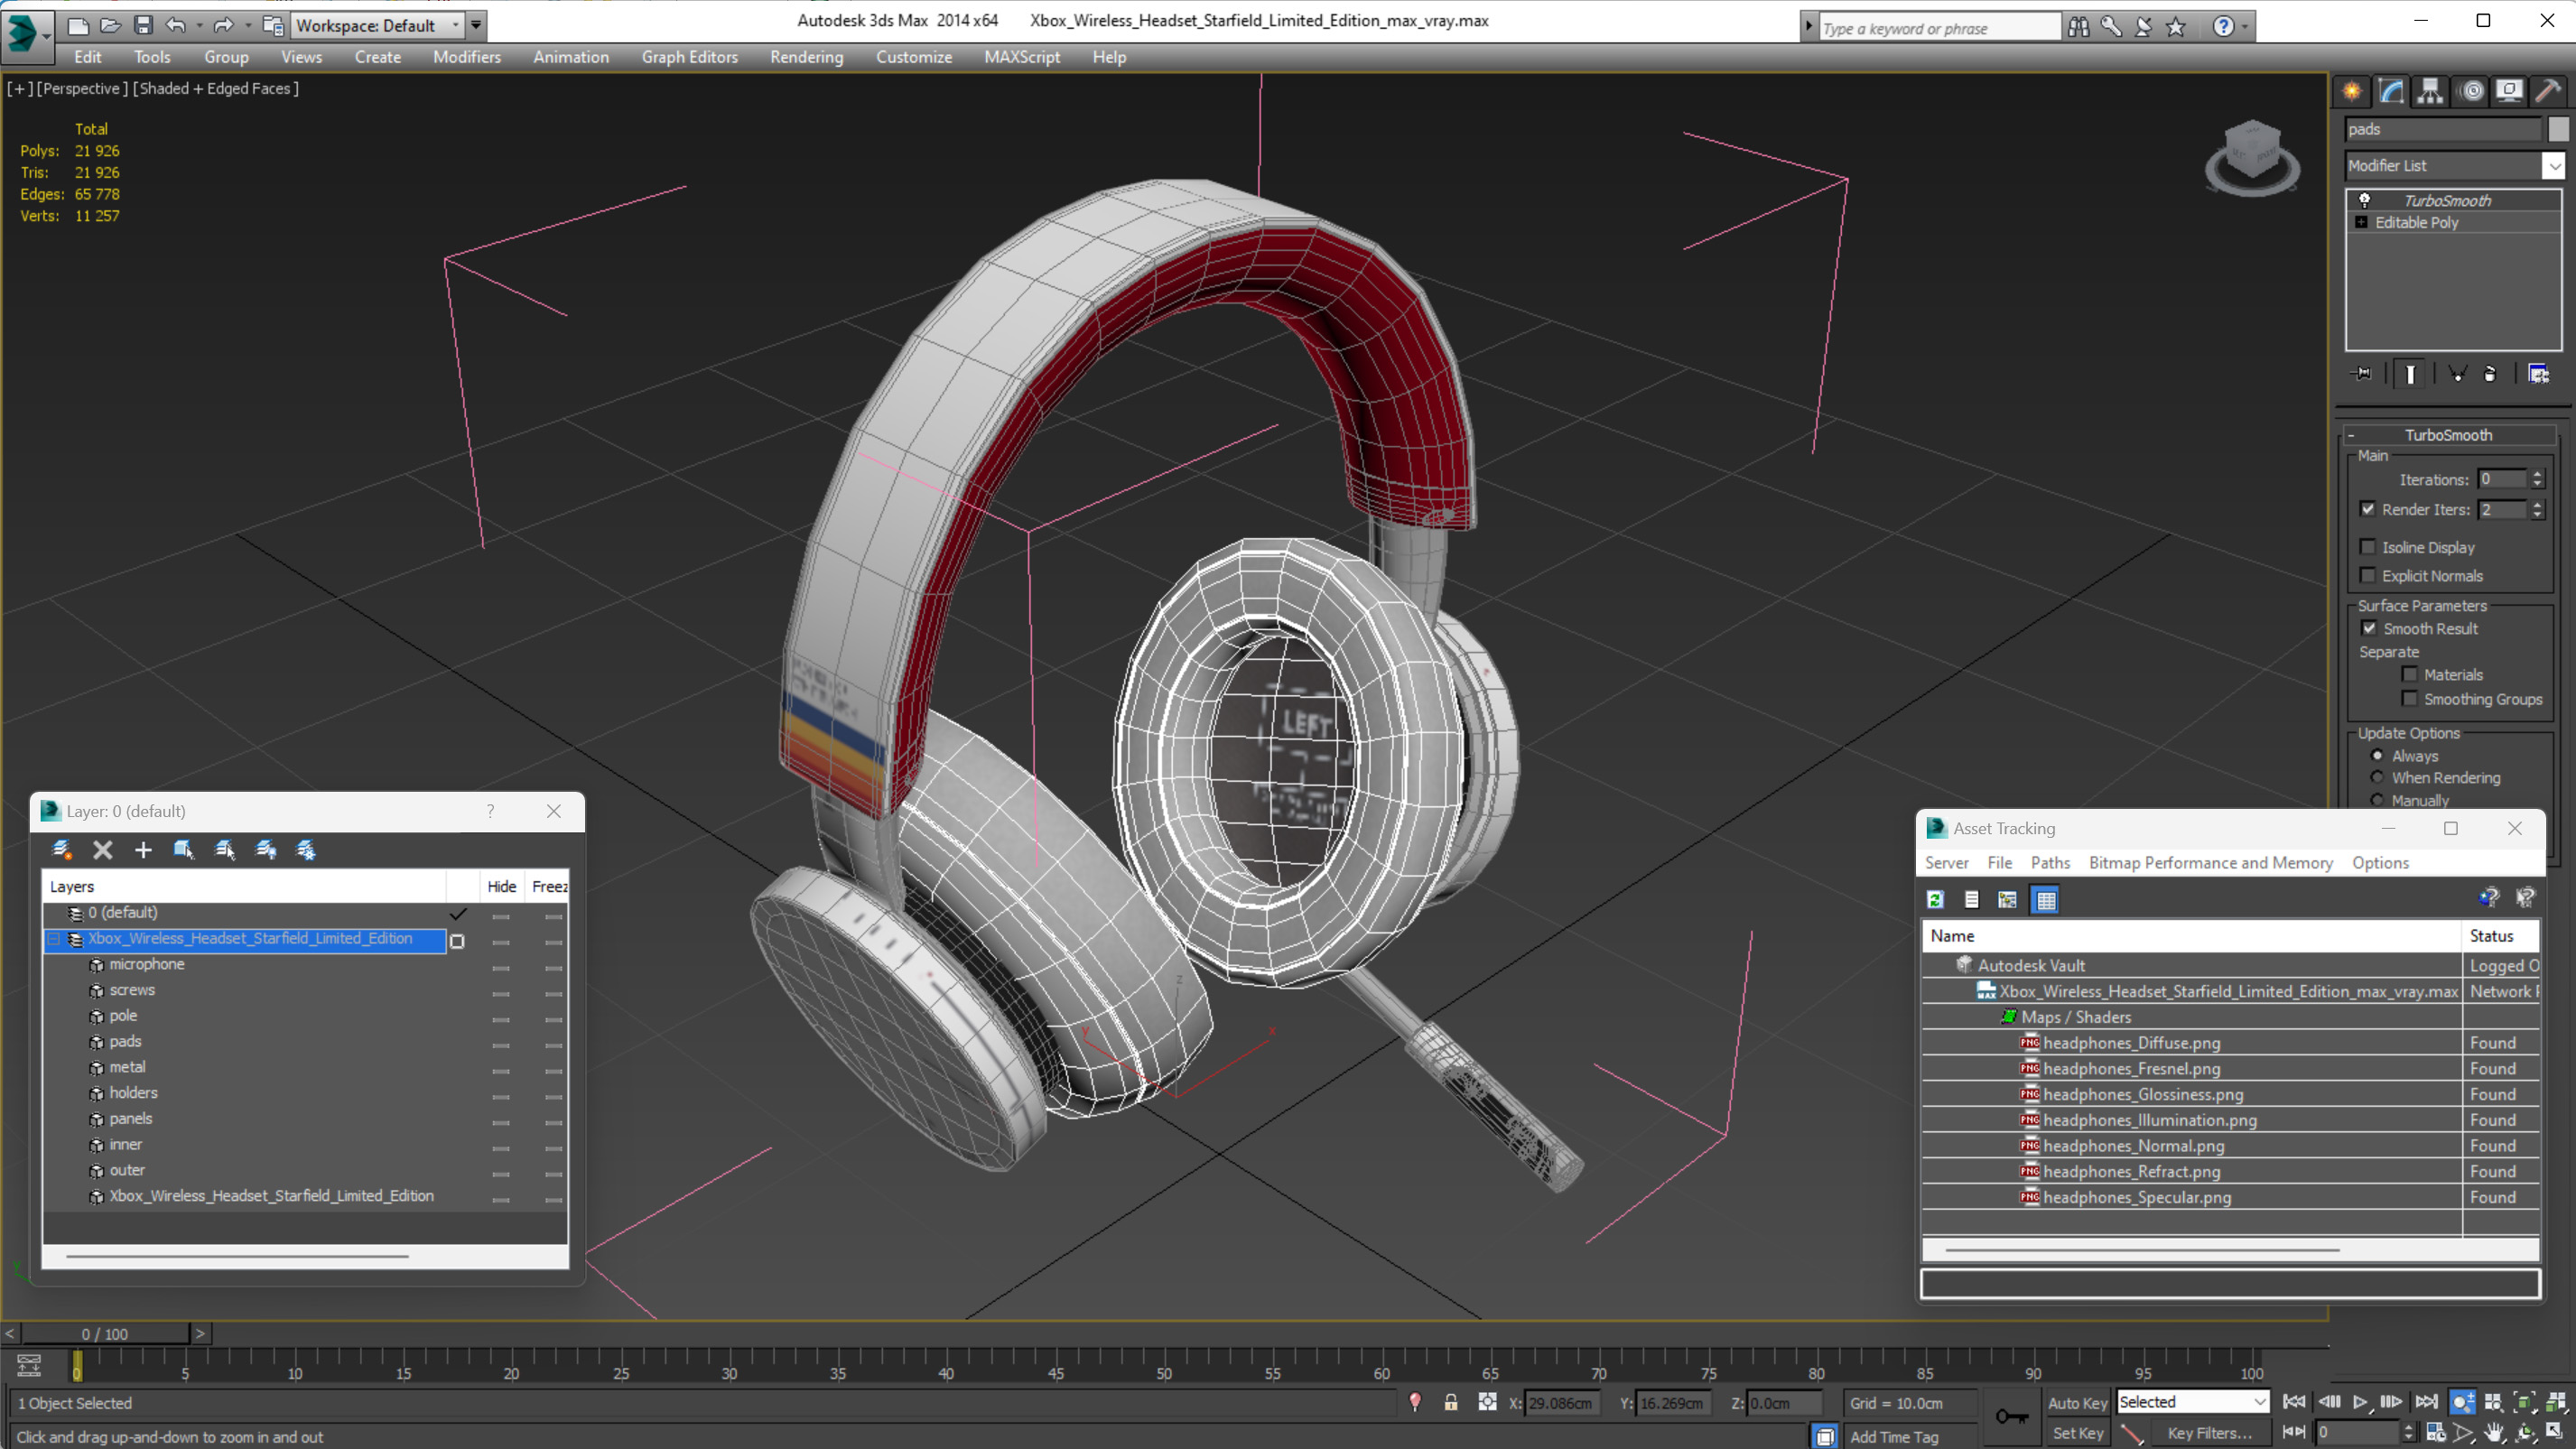Screen dimensions: 2576x1449
Task: Open the Utilities command panel tab
Action: [2548, 91]
